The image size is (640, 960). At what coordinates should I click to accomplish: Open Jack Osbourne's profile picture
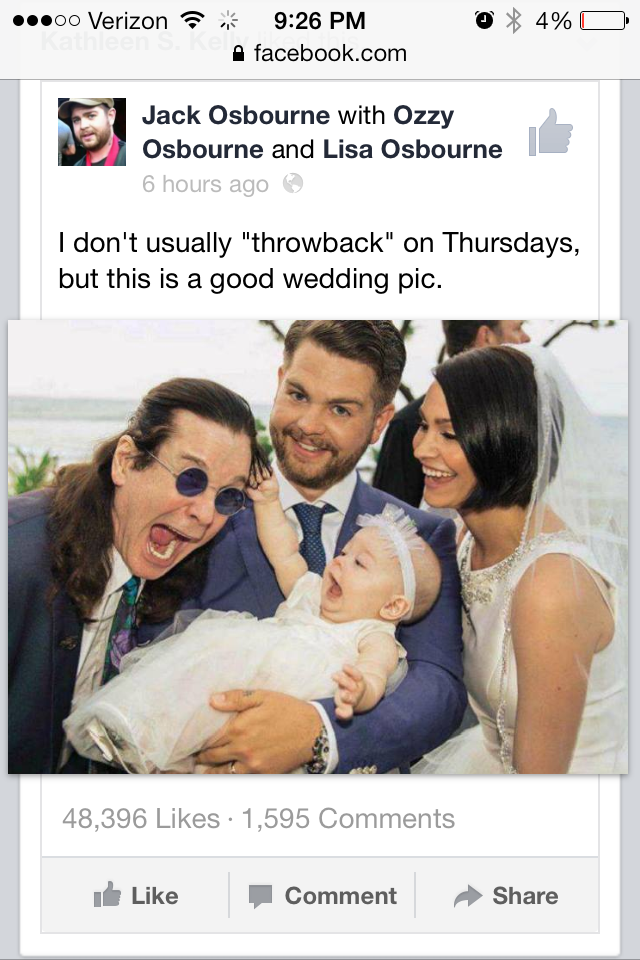click(x=92, y=132)
